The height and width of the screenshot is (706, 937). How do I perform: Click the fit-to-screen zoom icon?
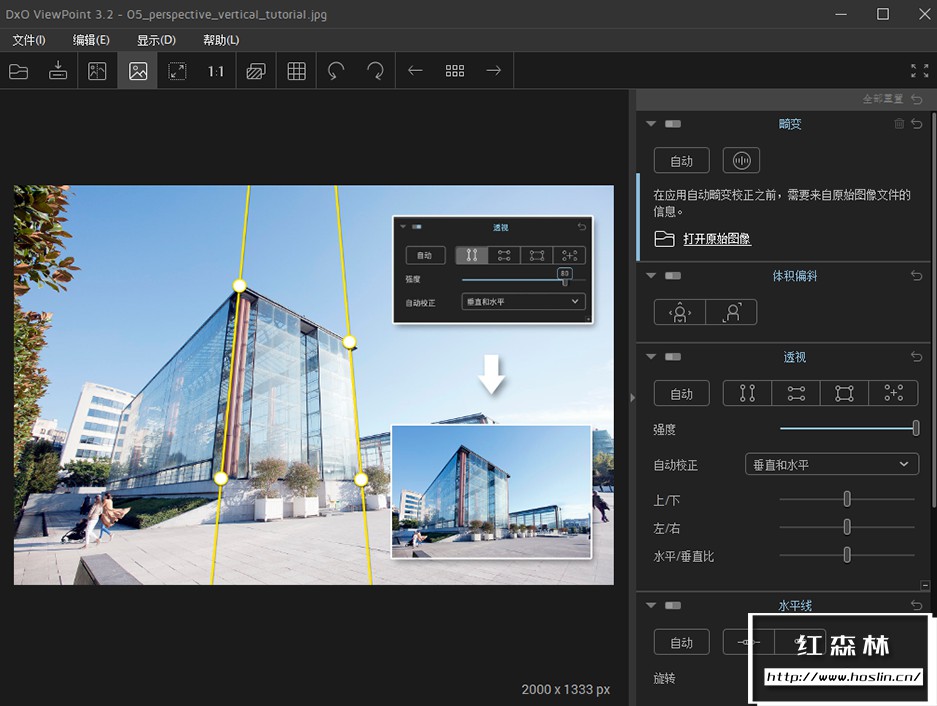177,70
